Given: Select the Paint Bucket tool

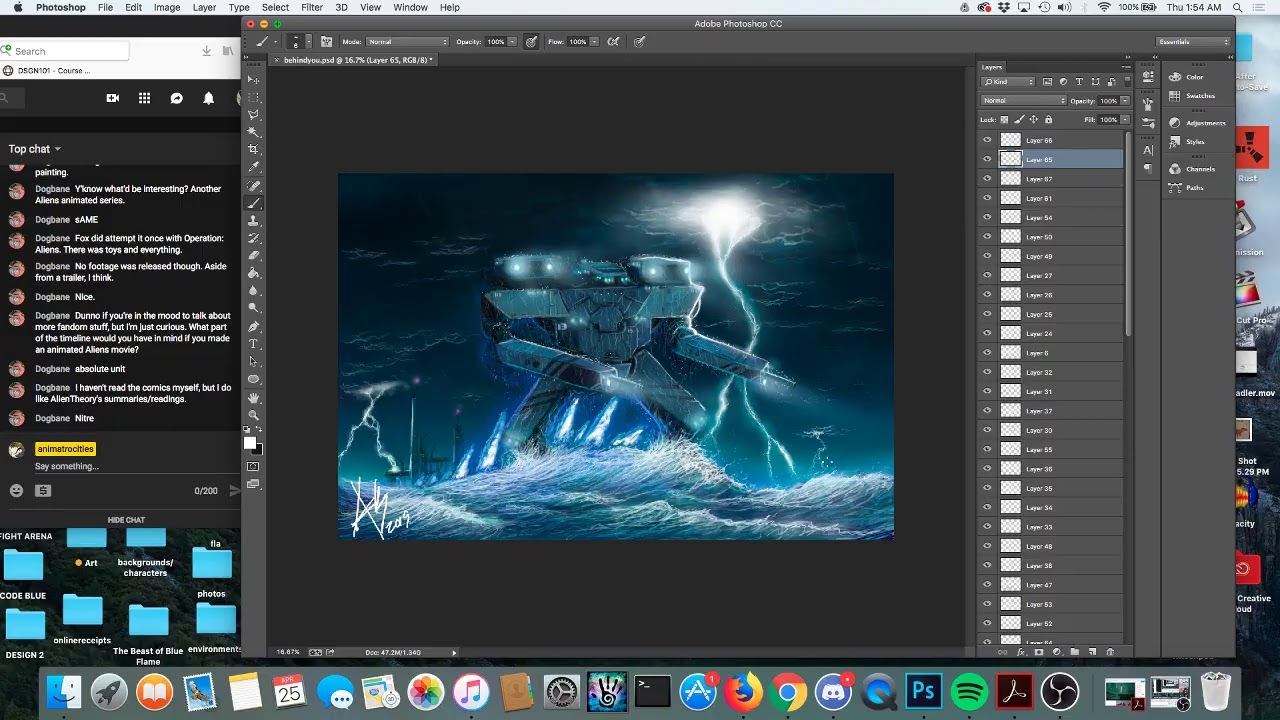Looking at the screenshot, I should (253, 273).
